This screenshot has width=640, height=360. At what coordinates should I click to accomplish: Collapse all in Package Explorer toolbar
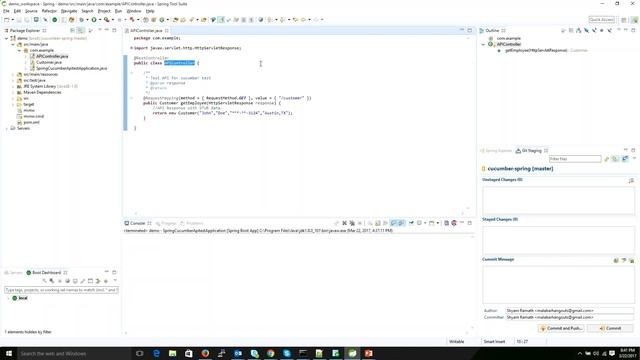click(x=73, y=31)
